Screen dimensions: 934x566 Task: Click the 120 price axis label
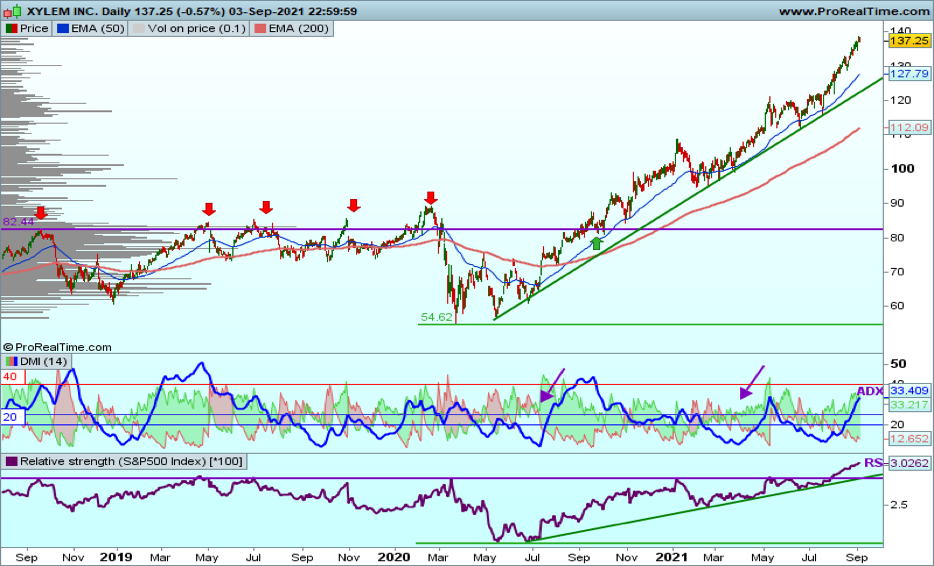tap(901, 100)
